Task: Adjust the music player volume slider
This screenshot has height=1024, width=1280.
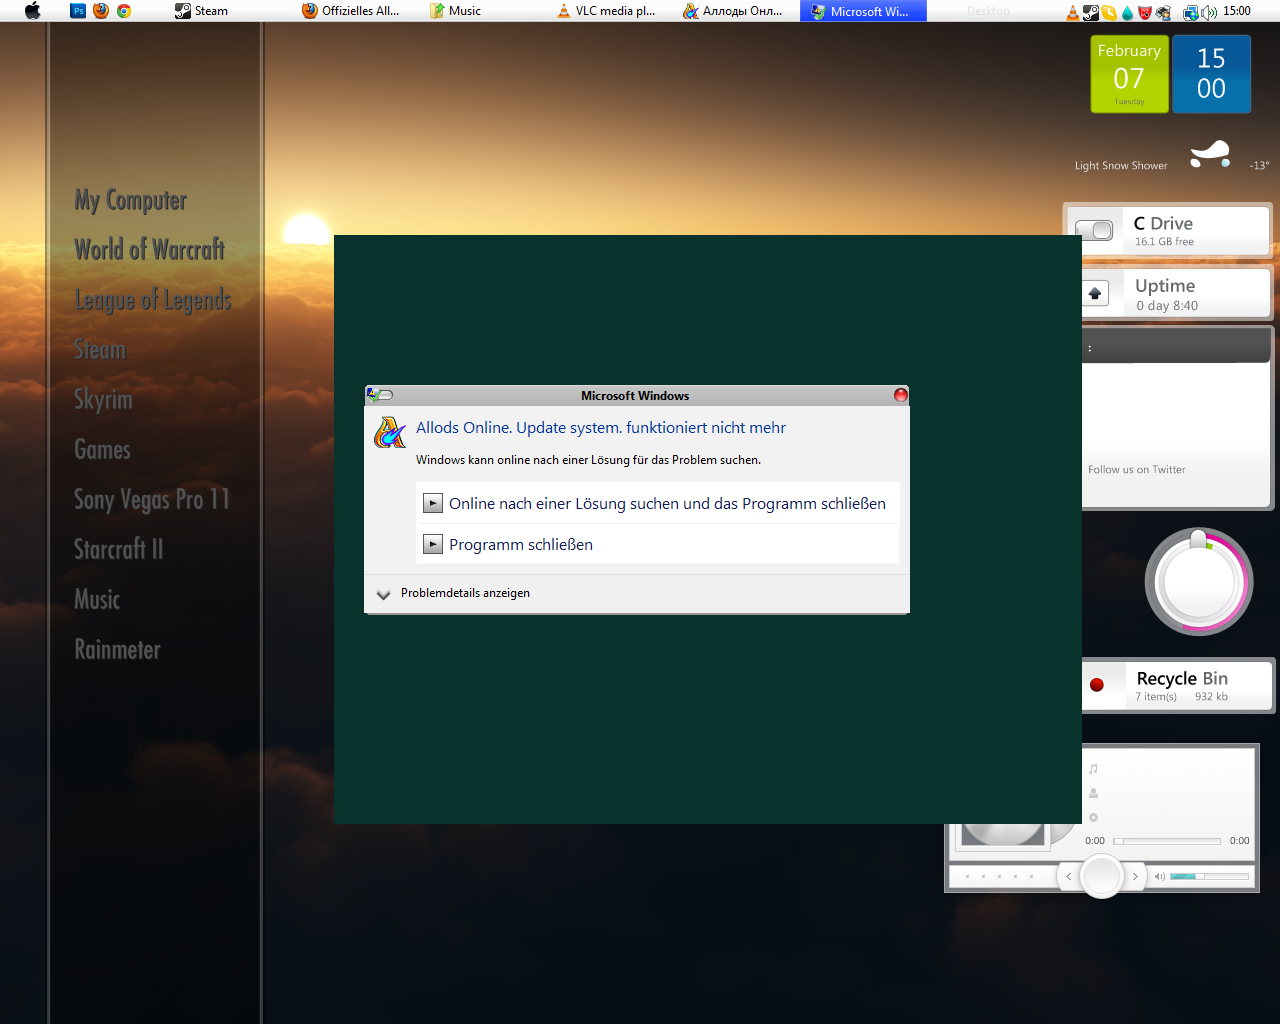Action: tap(1209, 877)
